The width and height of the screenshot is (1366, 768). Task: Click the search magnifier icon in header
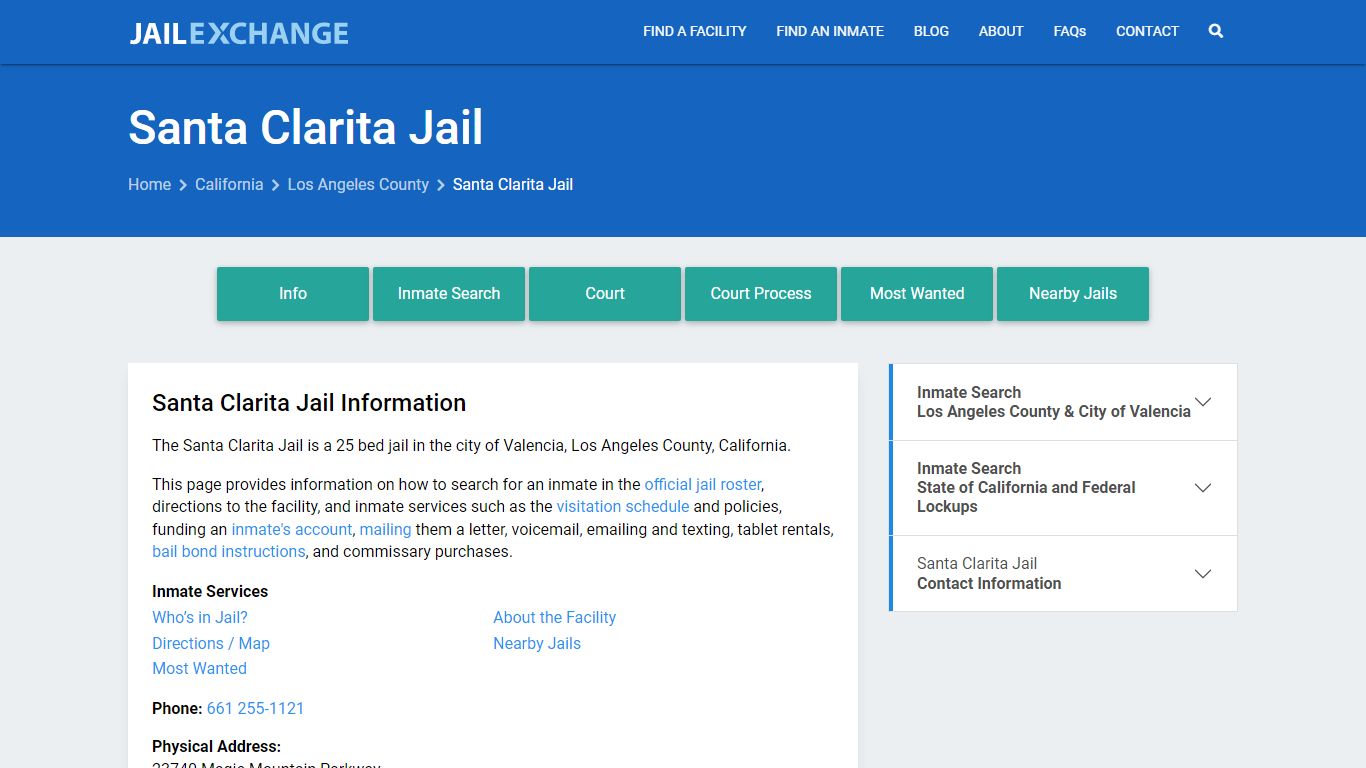[x=1215, y=31]
